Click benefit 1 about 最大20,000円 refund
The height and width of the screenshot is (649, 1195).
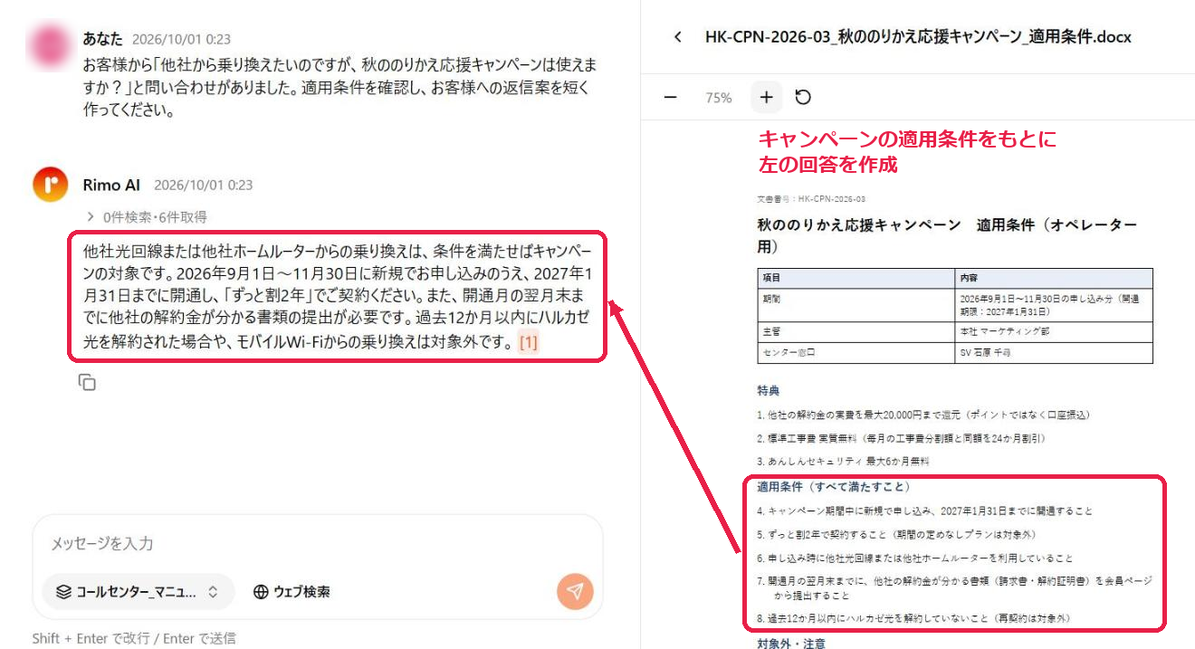924,415
